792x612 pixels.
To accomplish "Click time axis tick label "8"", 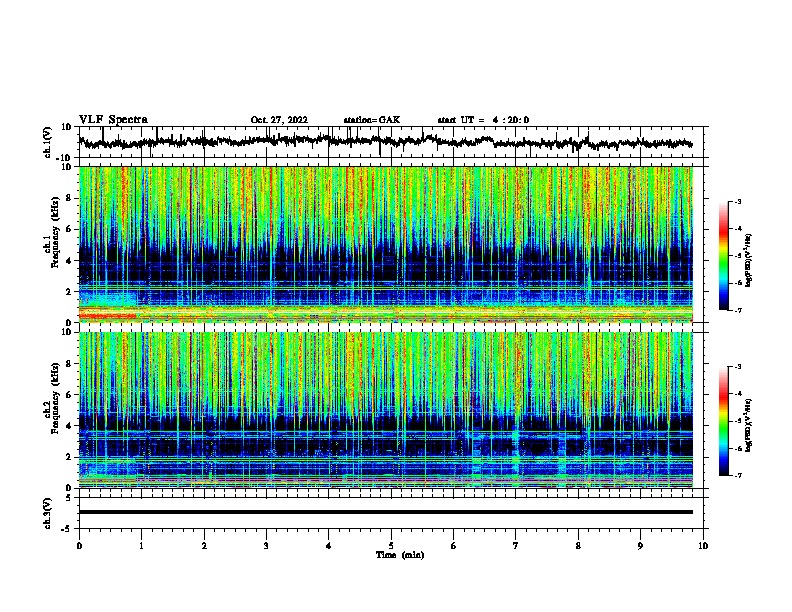I will point(578,546).
